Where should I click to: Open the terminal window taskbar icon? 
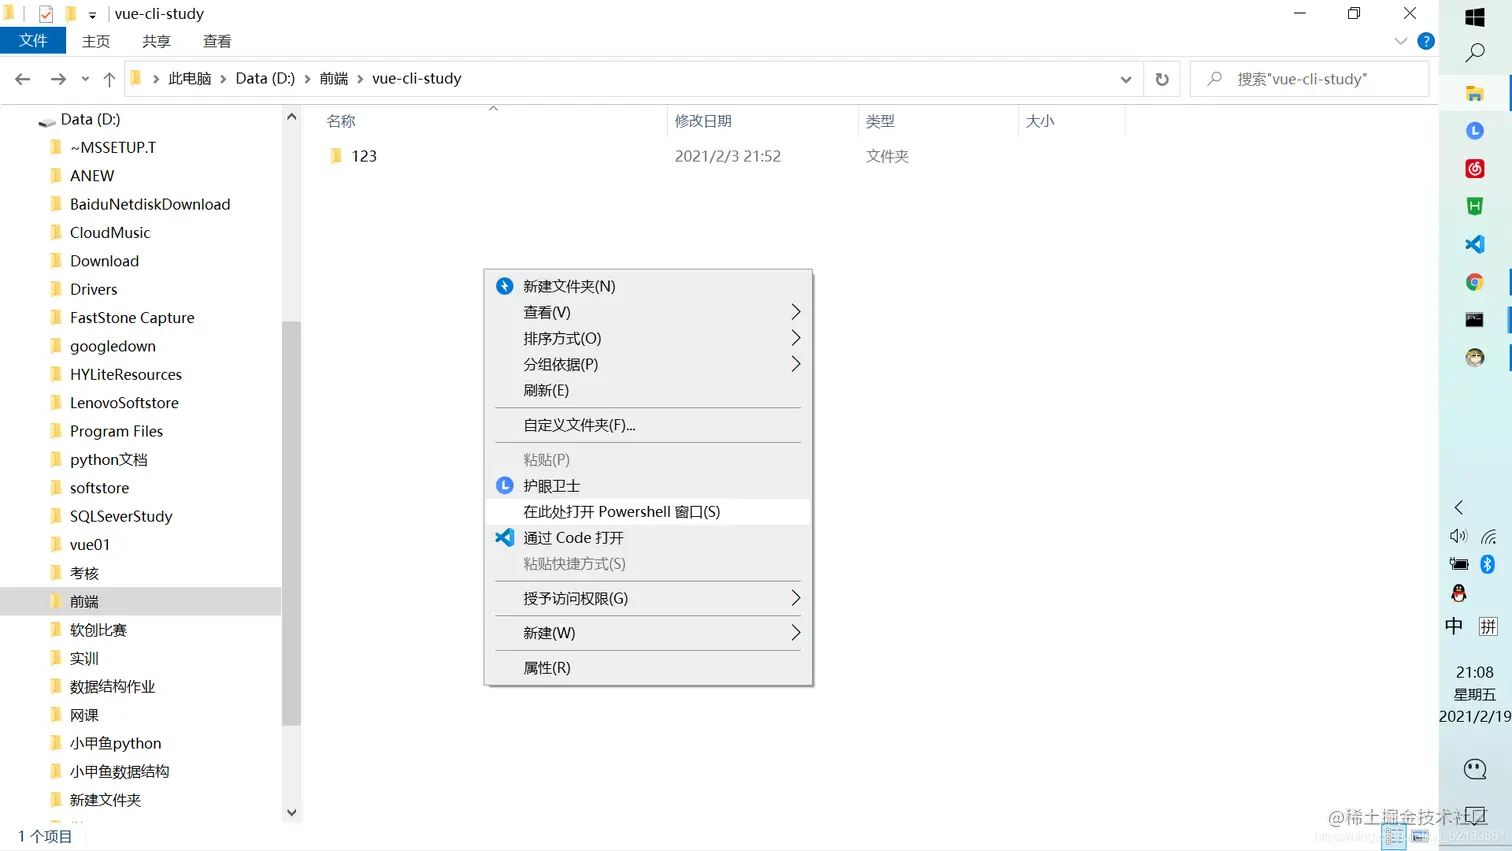1475,320
